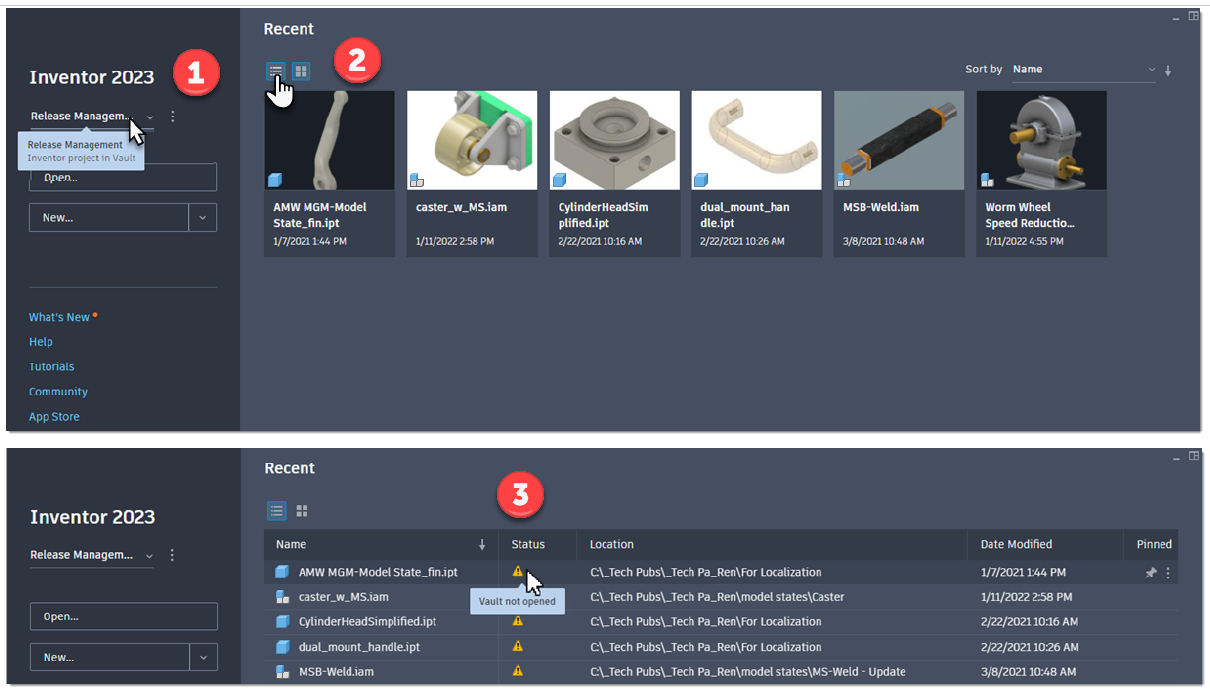Expand Release Management project dropdown in thumbnail panel
Viewport: 1210px width, 697px height.
pos(150,117)
